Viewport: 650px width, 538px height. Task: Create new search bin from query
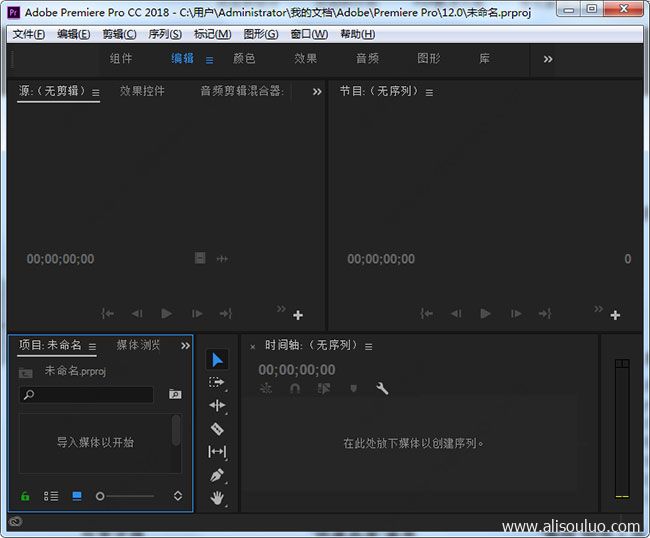pos(175,394)
